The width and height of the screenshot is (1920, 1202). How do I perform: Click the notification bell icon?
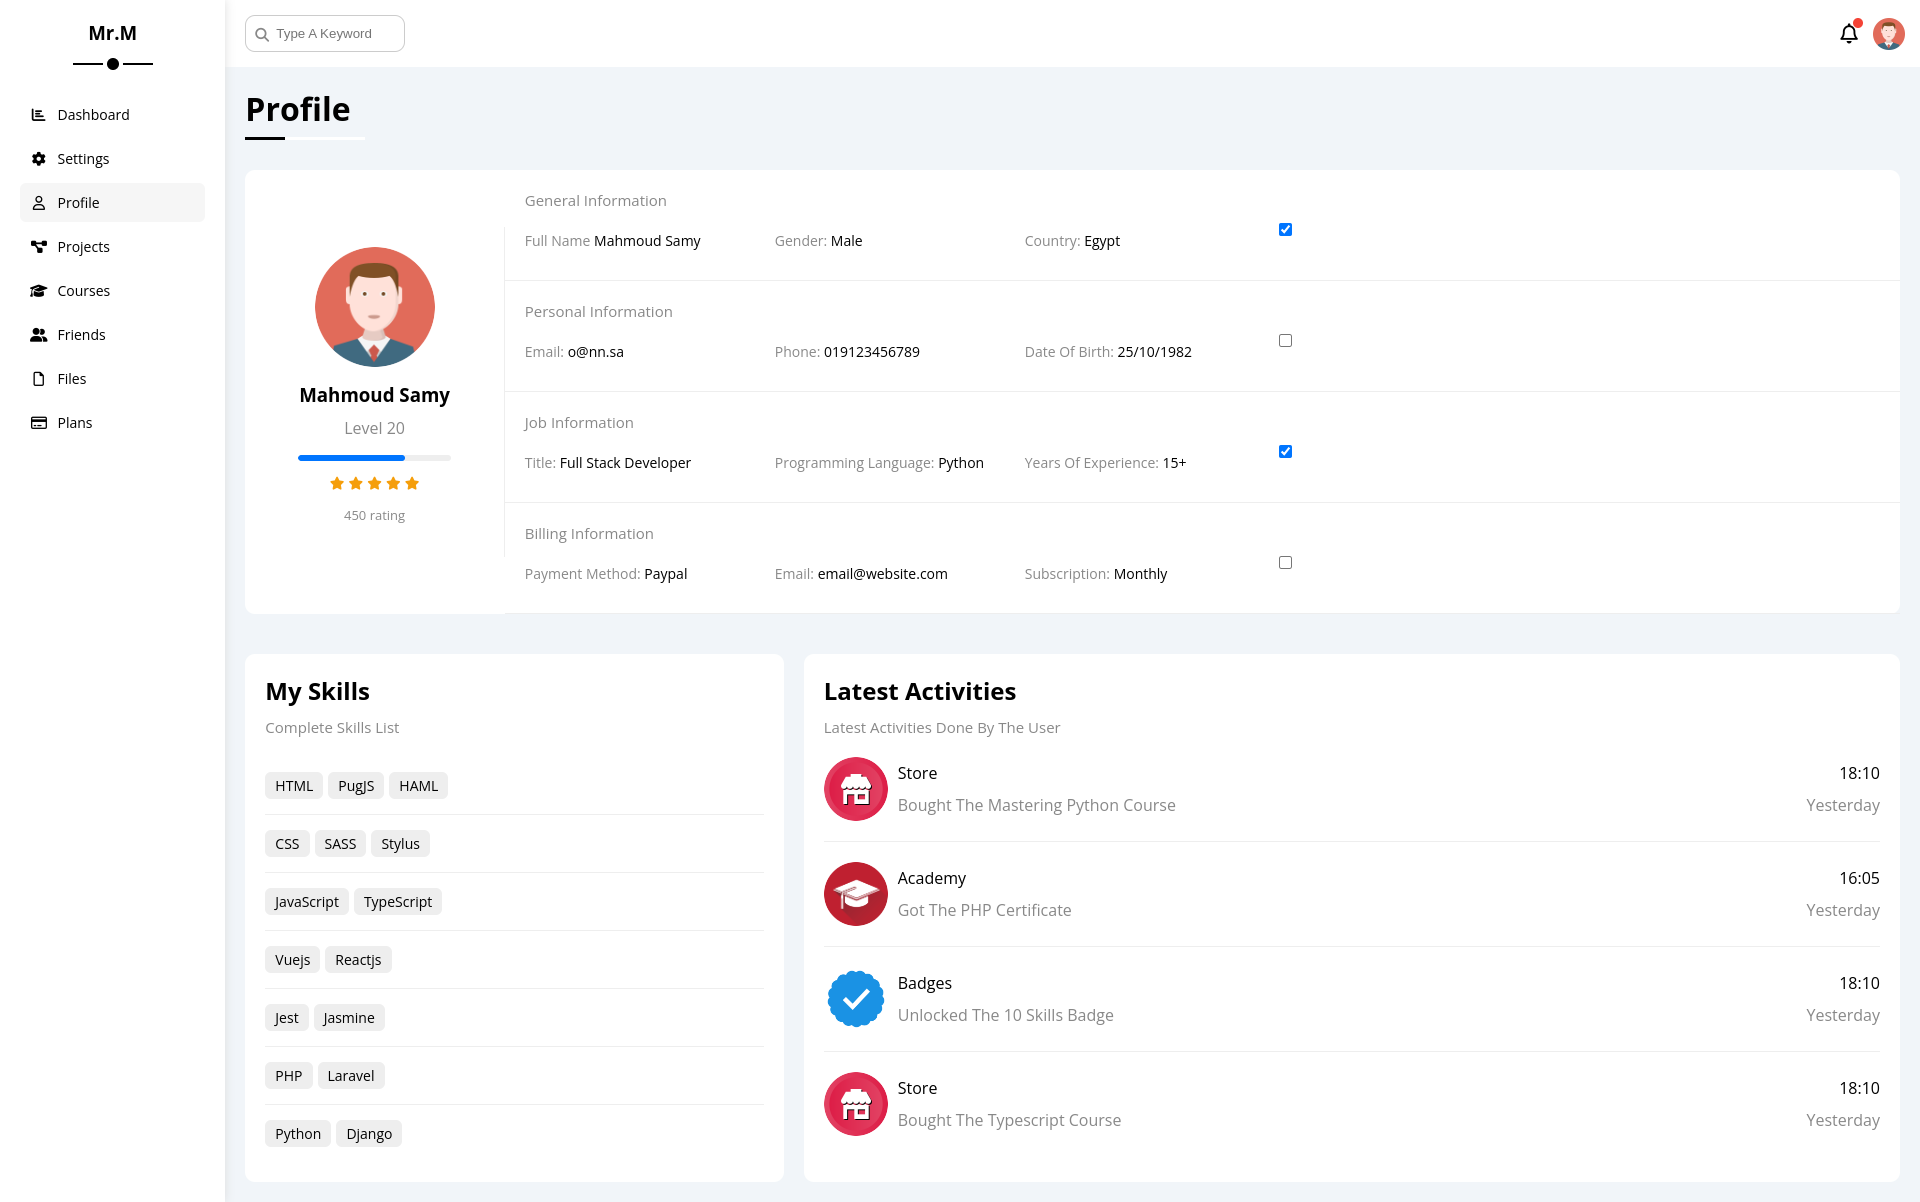(x=1848, y=34)
